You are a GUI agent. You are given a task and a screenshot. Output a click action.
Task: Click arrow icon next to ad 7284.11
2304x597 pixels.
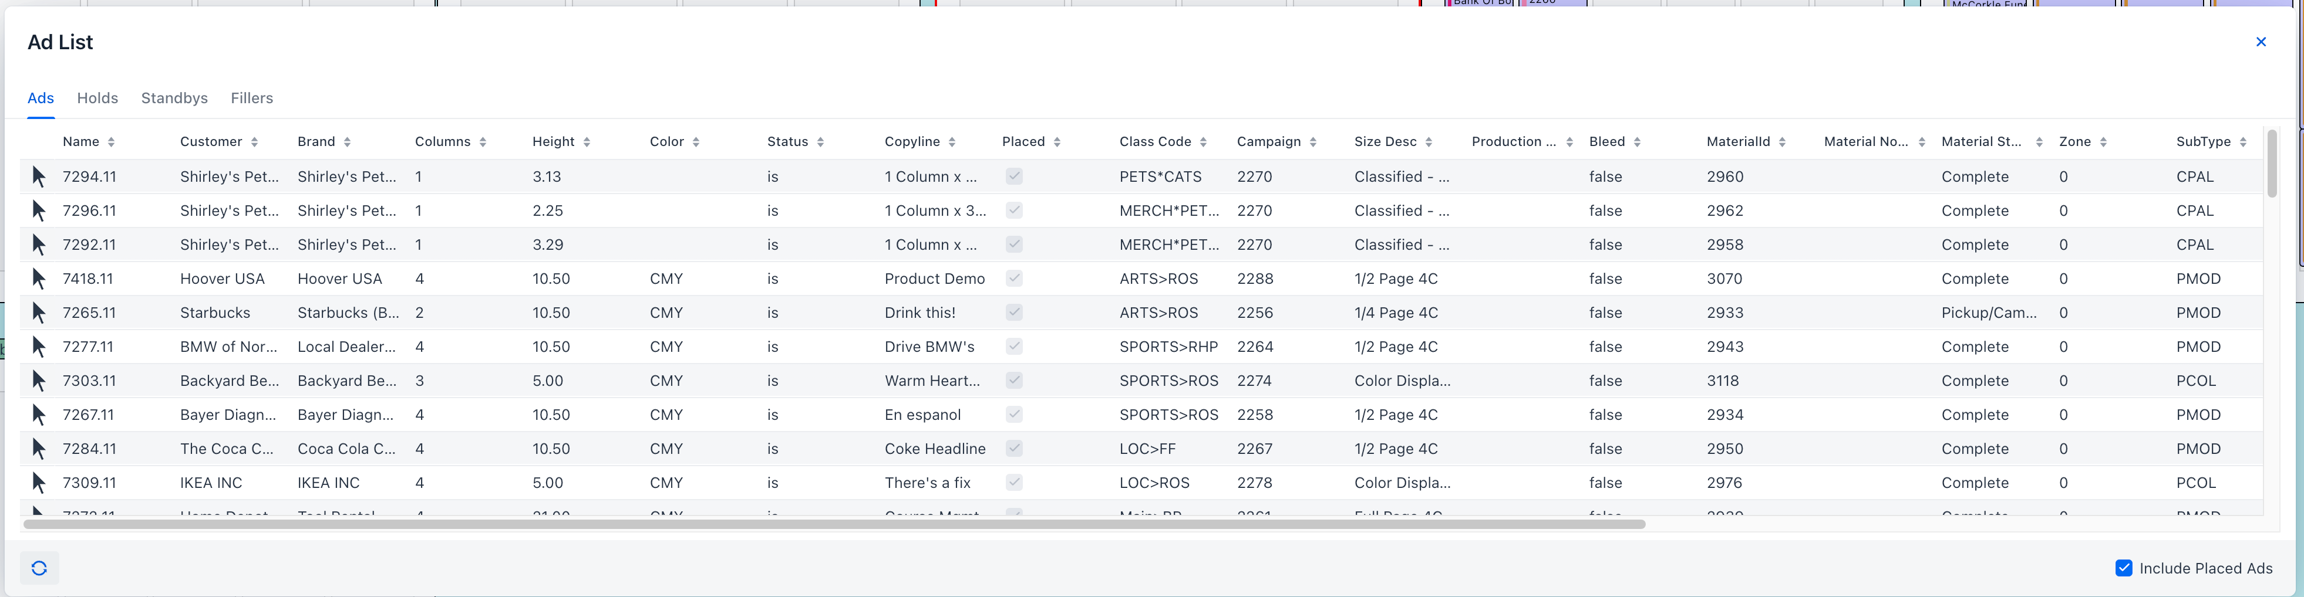pyautogui.click(x=38, y=449)
